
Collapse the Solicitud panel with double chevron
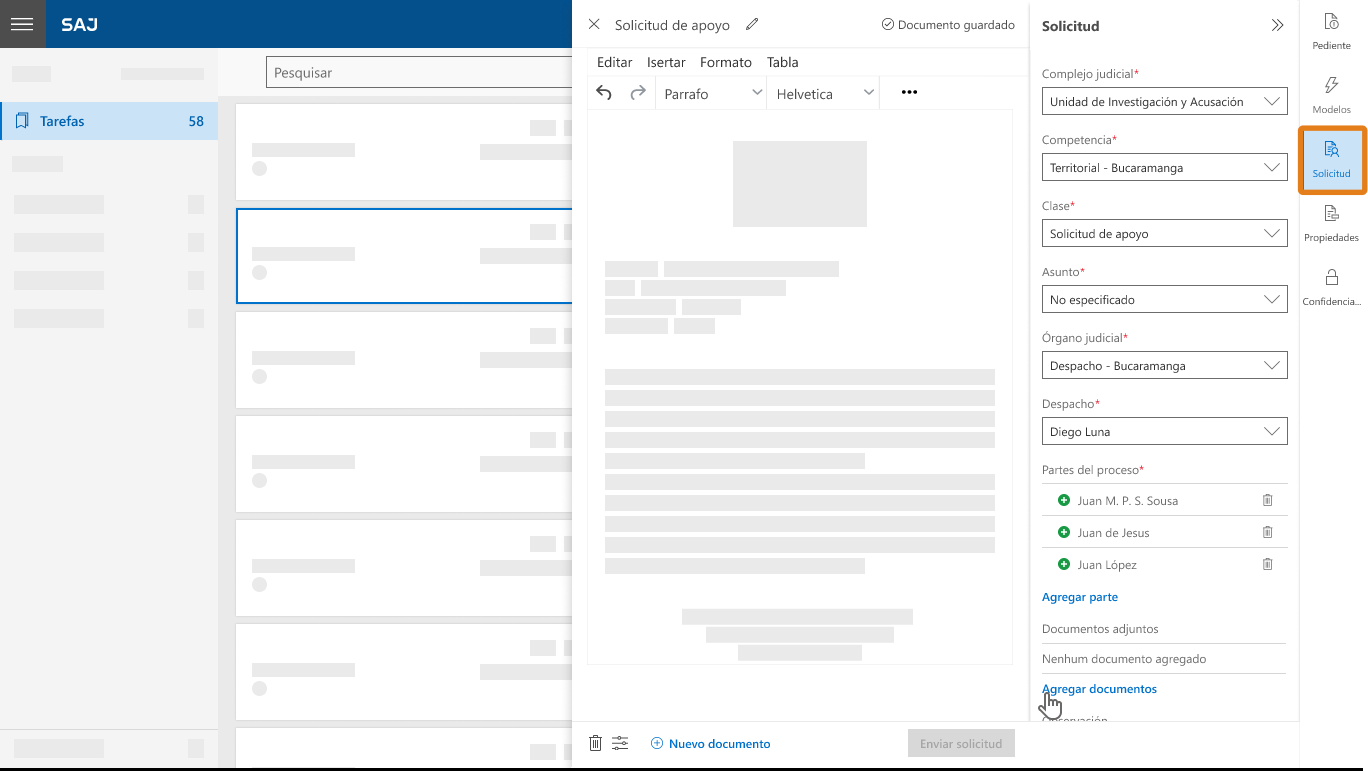tap(1277, 26)
